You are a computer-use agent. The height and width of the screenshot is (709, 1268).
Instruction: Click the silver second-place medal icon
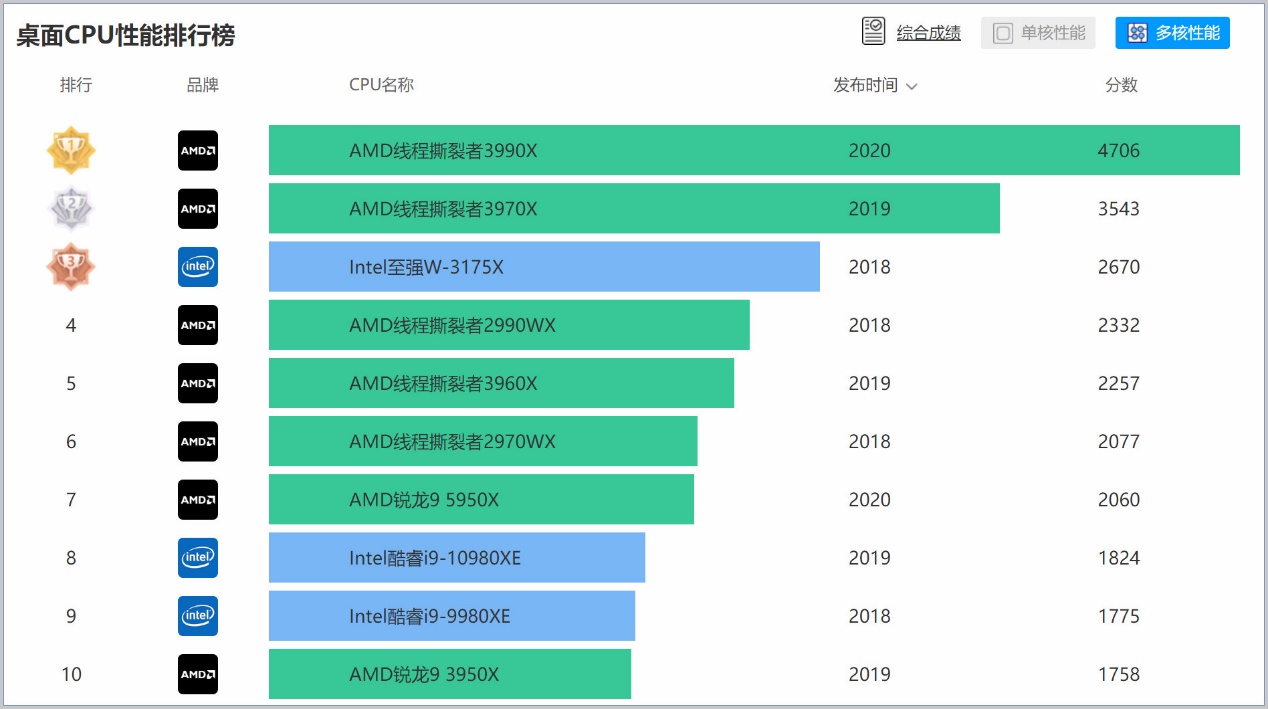click(x=70, y=208)
